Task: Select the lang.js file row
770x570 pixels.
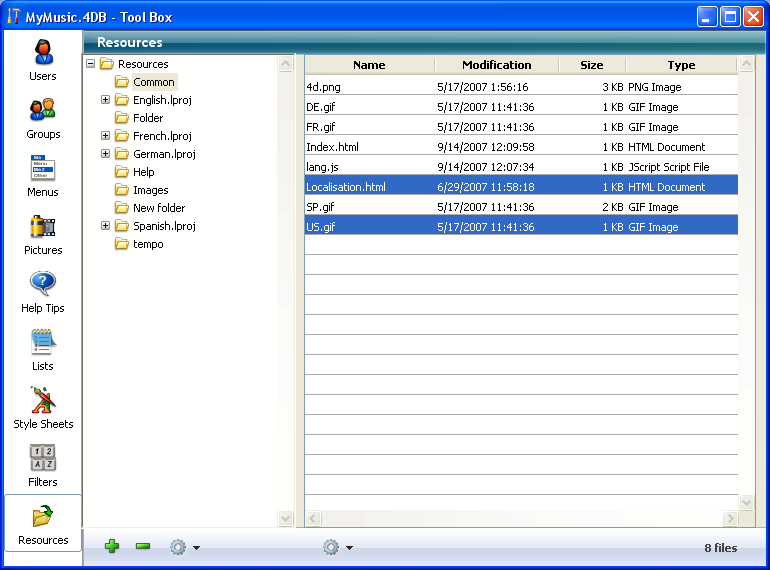Action: point(450,167)
